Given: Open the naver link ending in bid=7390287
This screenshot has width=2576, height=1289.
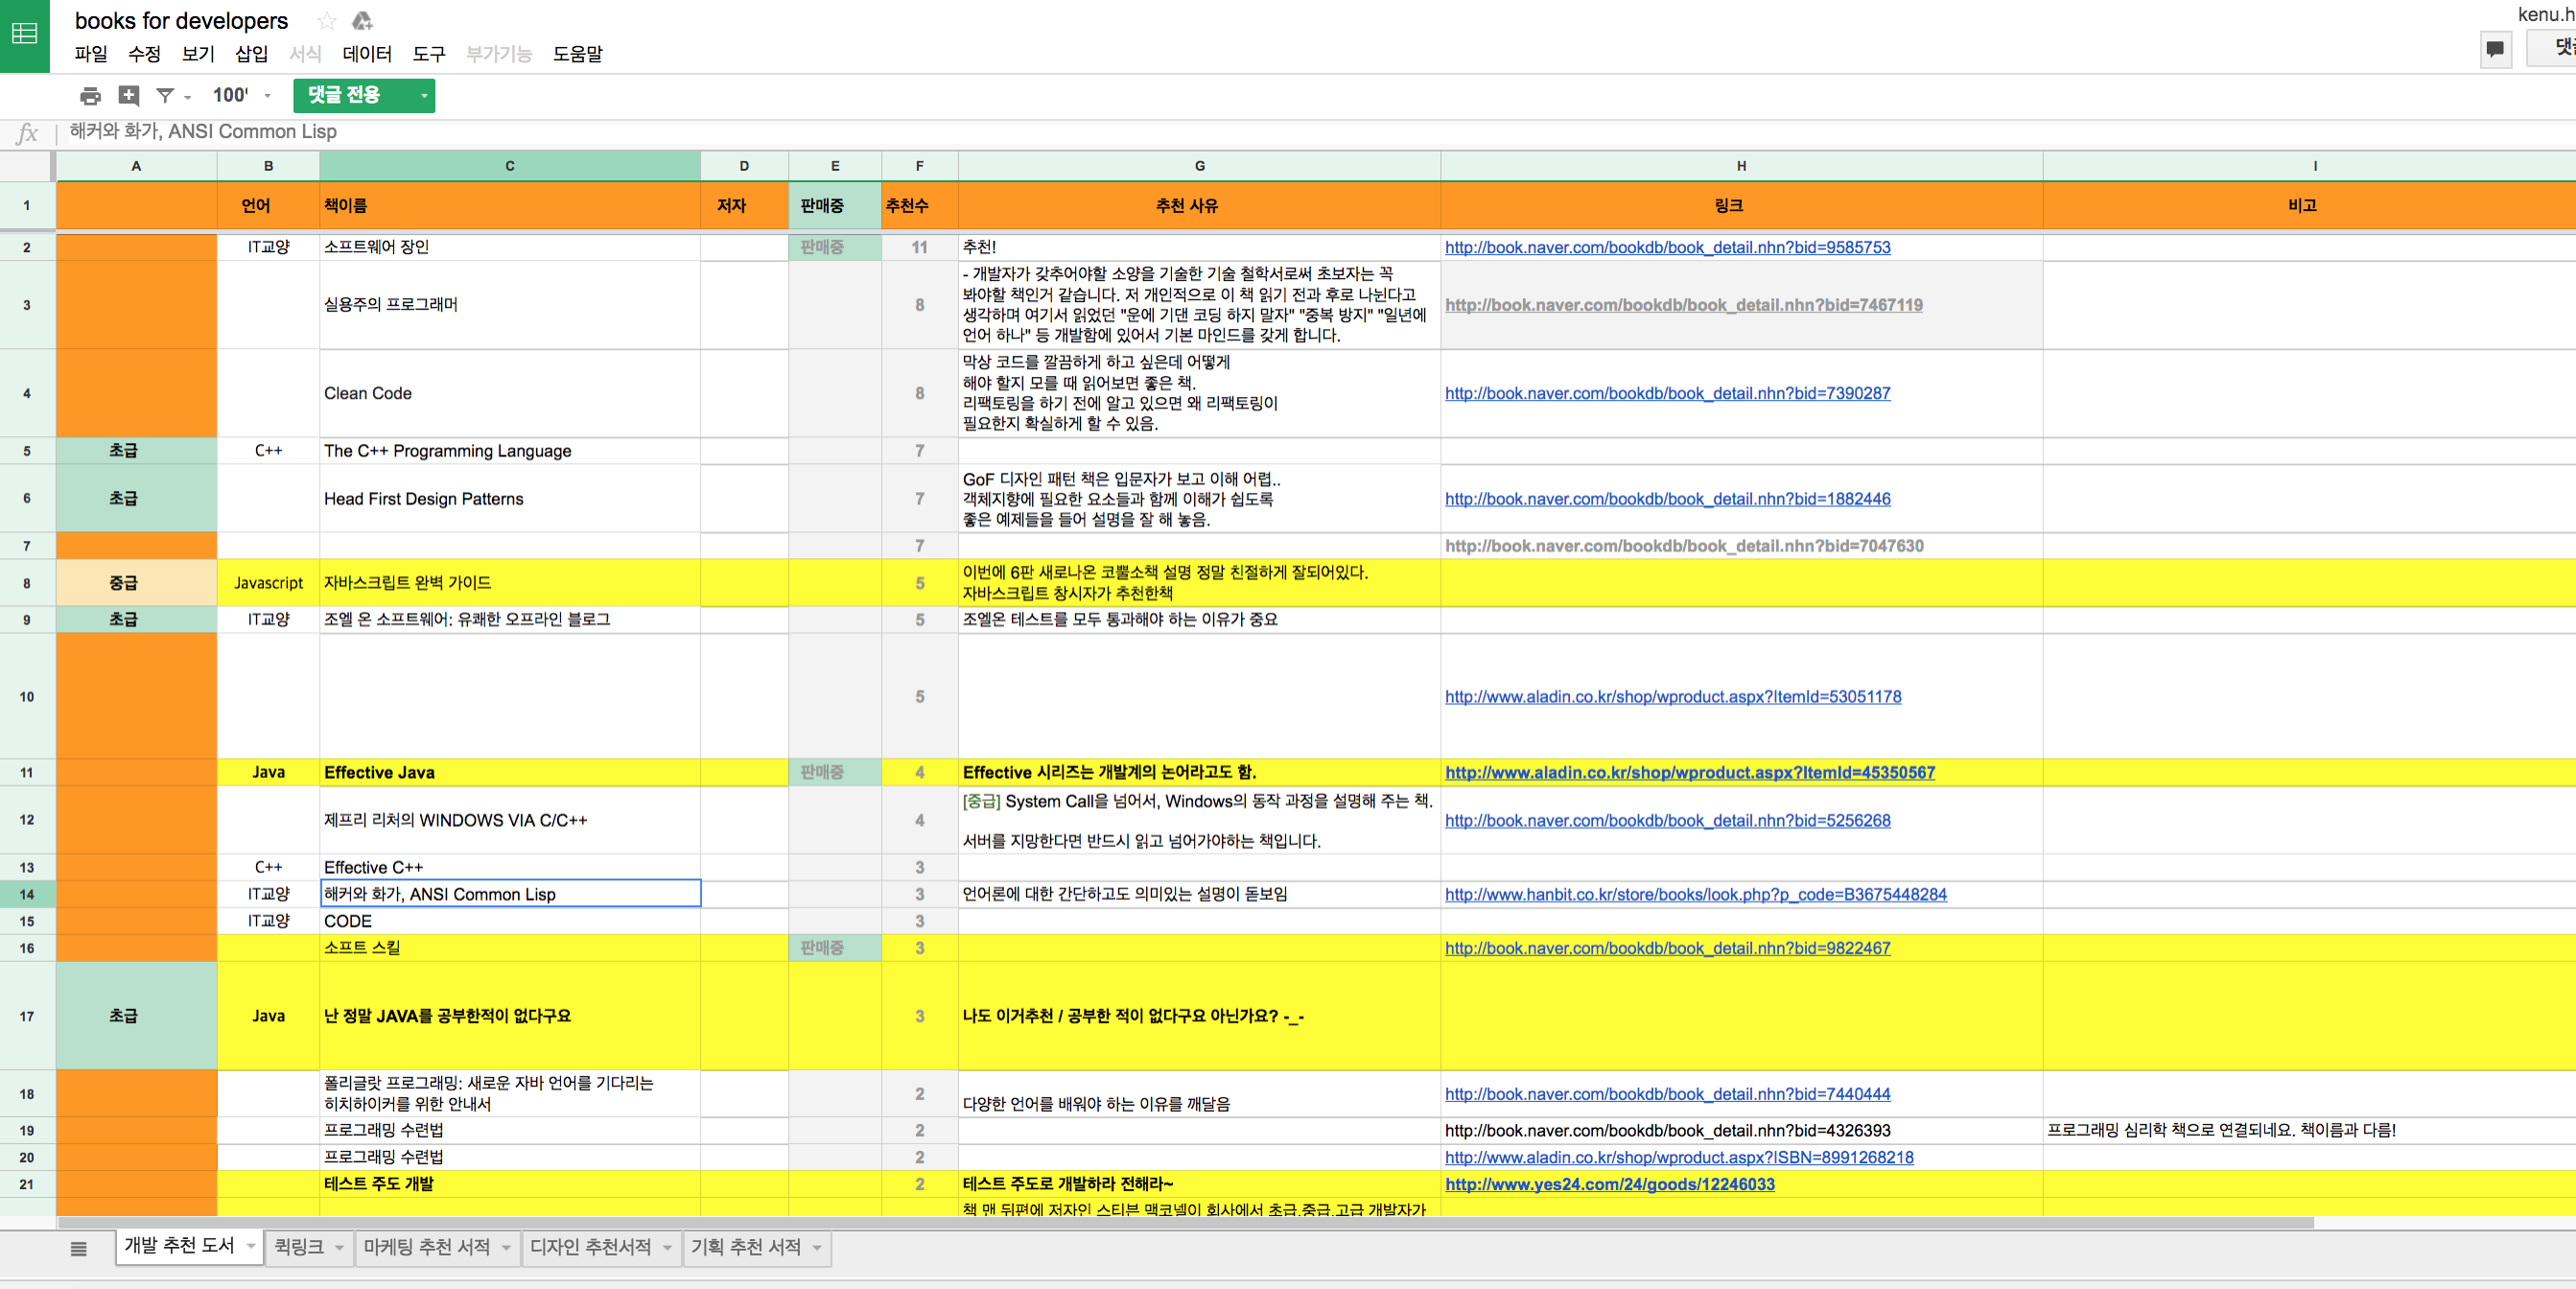Looking at the screenshot, I should (1667, 393).
